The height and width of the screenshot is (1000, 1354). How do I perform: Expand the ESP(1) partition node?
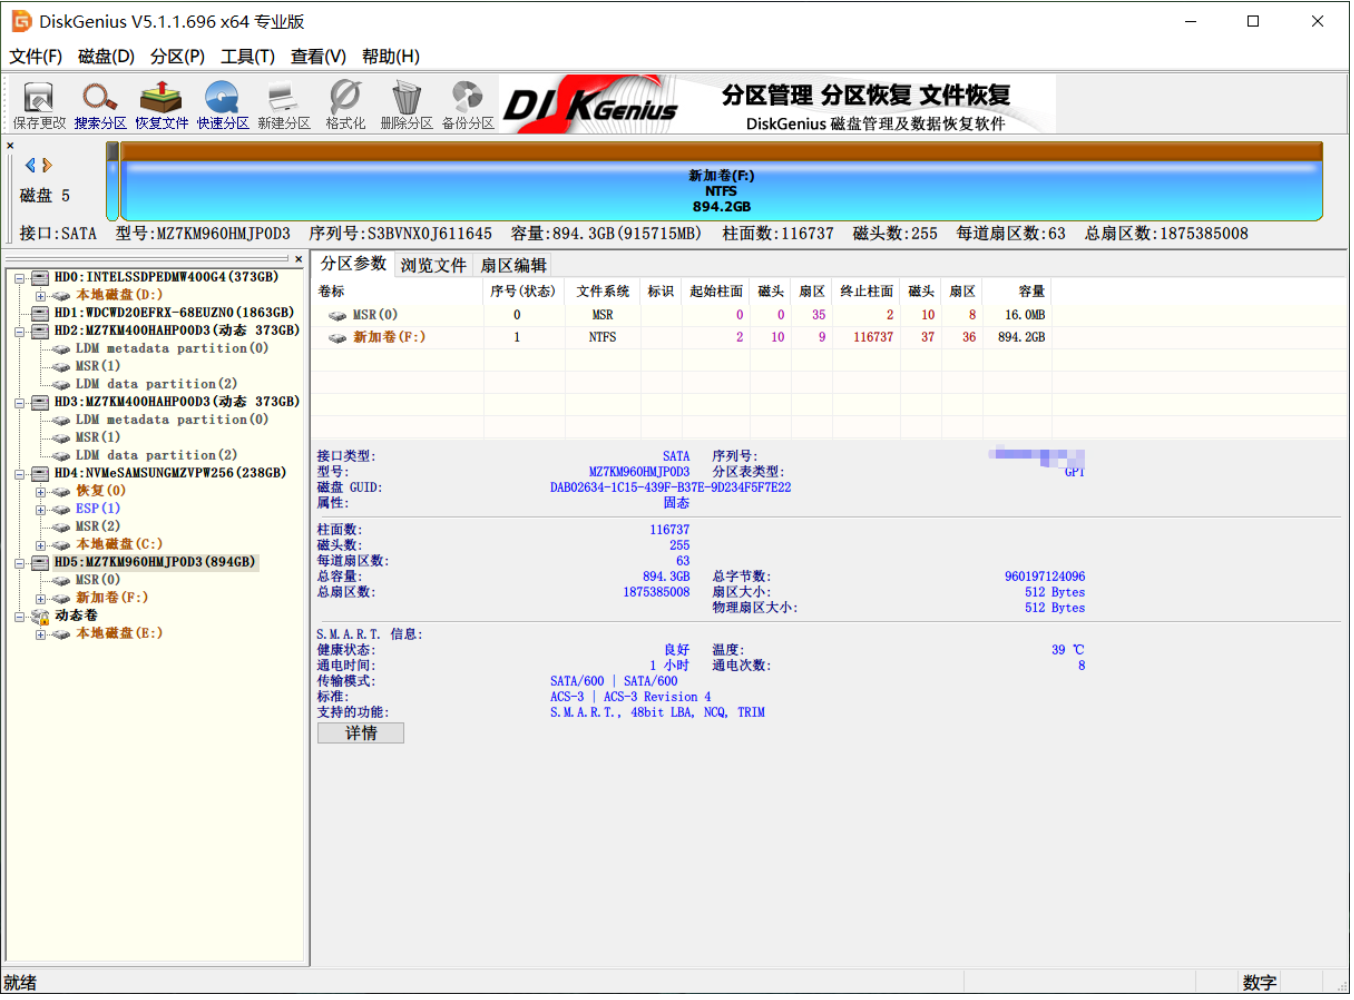[x=40, y=510]
